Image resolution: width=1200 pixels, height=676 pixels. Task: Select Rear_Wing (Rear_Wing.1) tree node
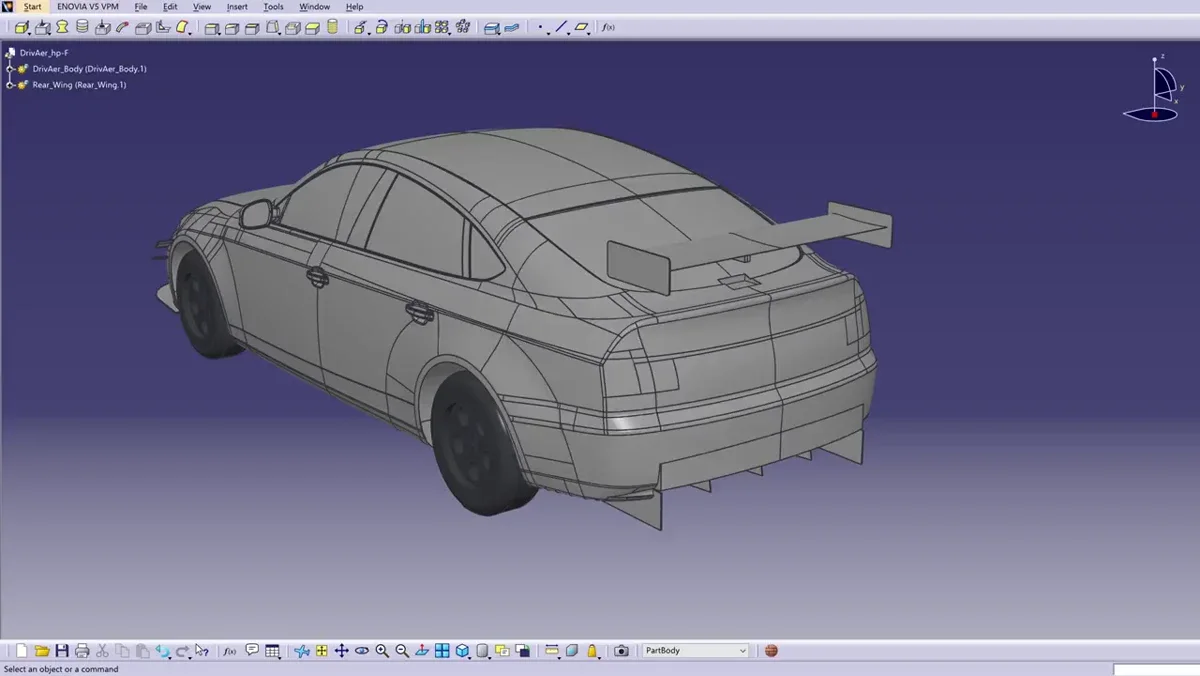point(79,85)
